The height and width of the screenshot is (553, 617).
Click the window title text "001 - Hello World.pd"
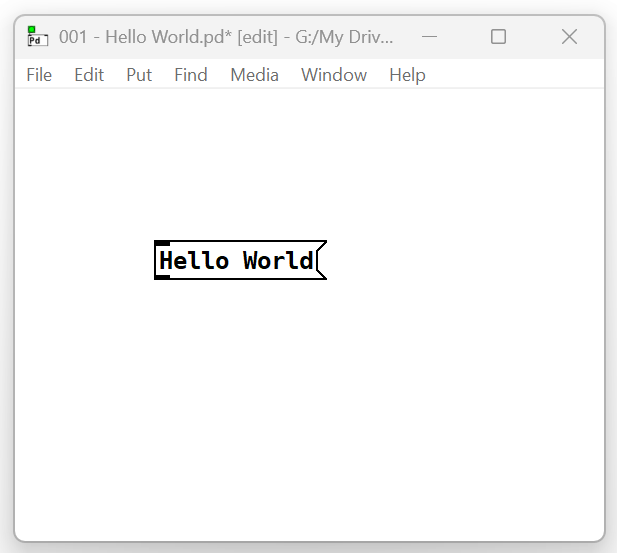click(x=145, y=37)
